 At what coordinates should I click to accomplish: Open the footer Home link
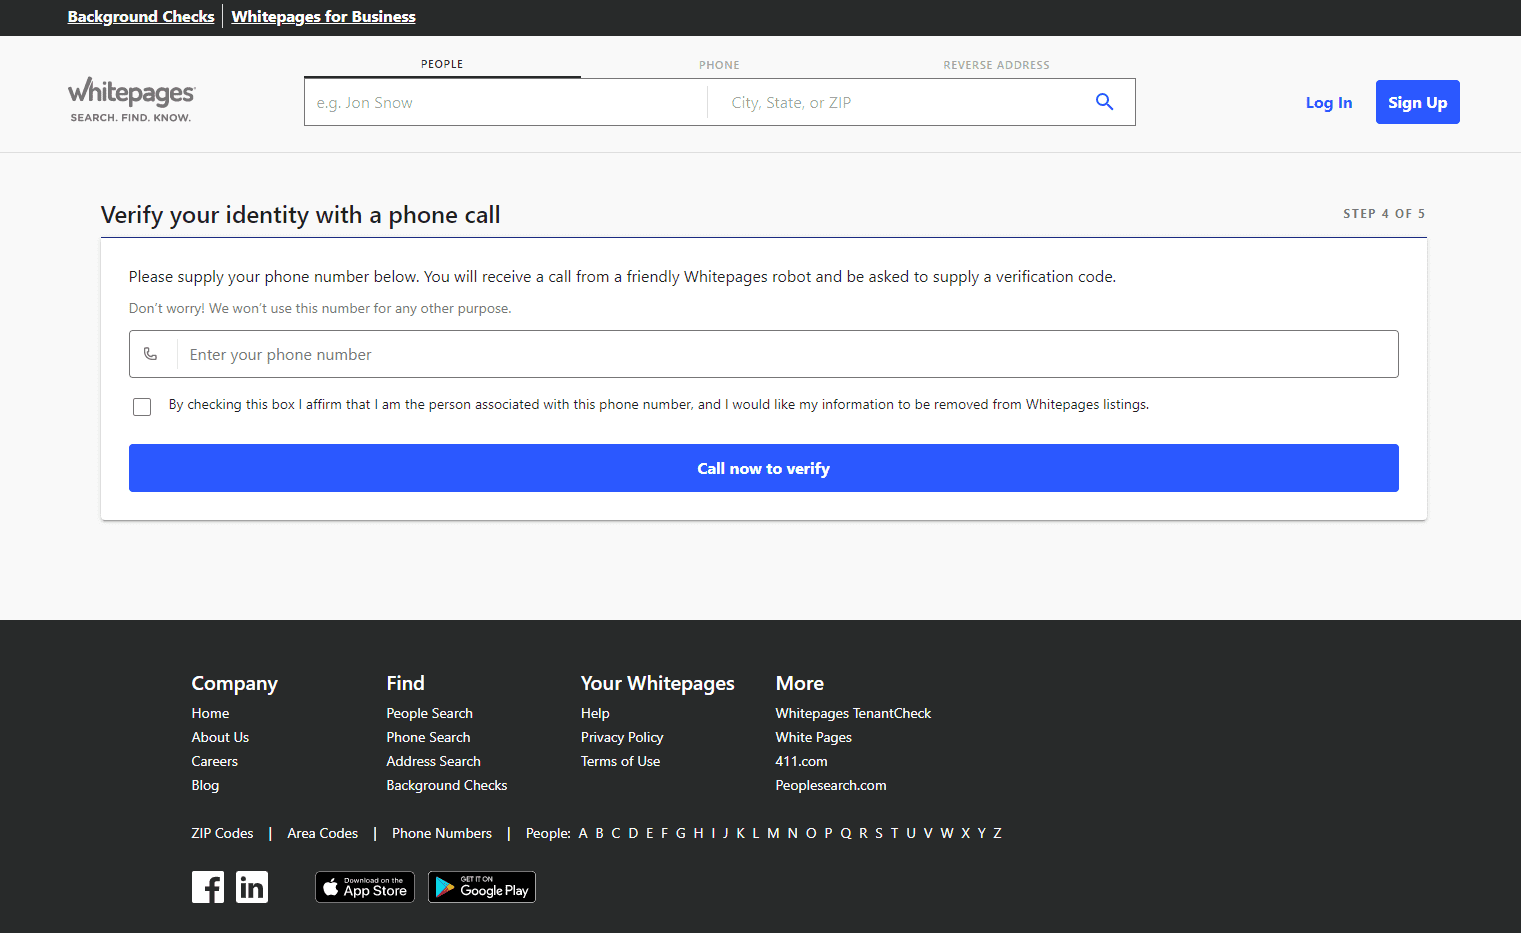[x=210, y=713]
